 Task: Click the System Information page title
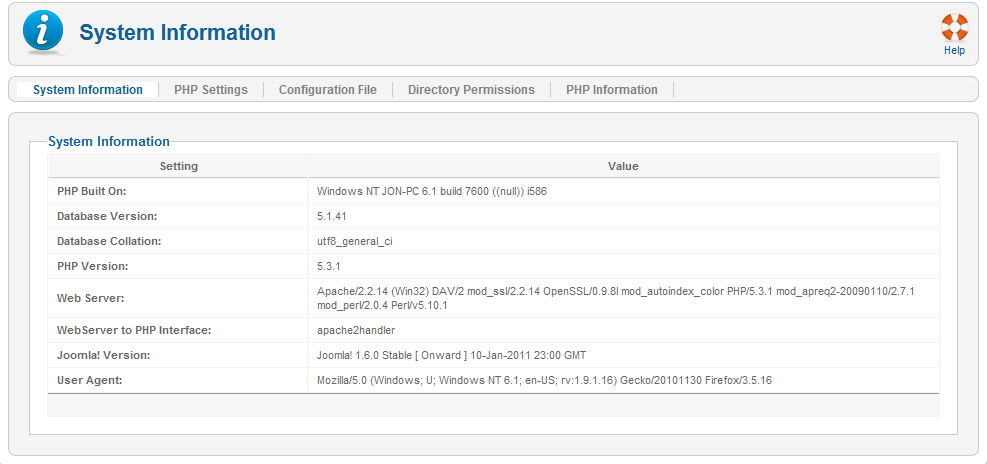point(177,33)
